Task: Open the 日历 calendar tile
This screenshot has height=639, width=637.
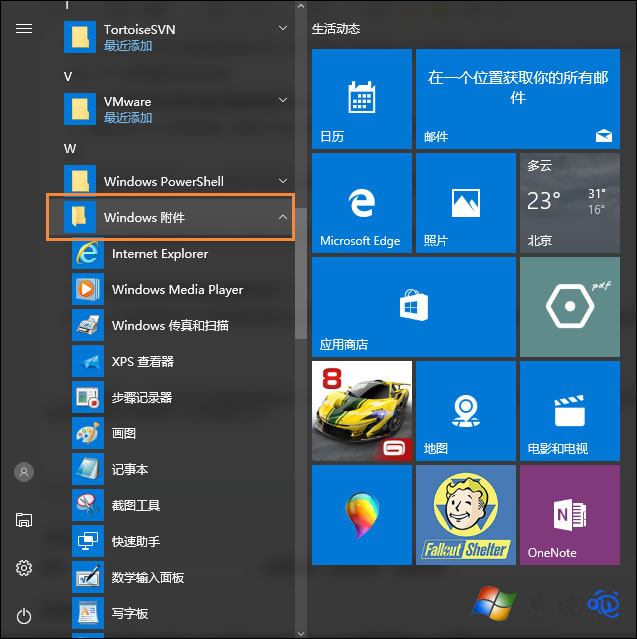Action: [362, 99]
